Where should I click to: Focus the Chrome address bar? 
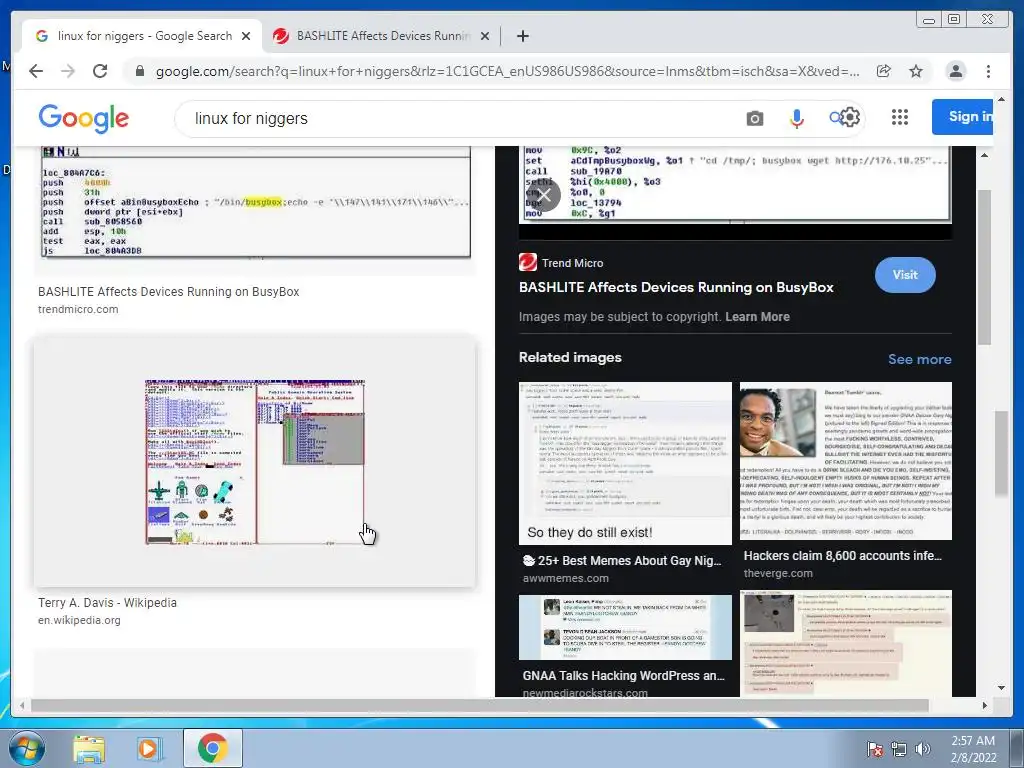click(507, 71)
